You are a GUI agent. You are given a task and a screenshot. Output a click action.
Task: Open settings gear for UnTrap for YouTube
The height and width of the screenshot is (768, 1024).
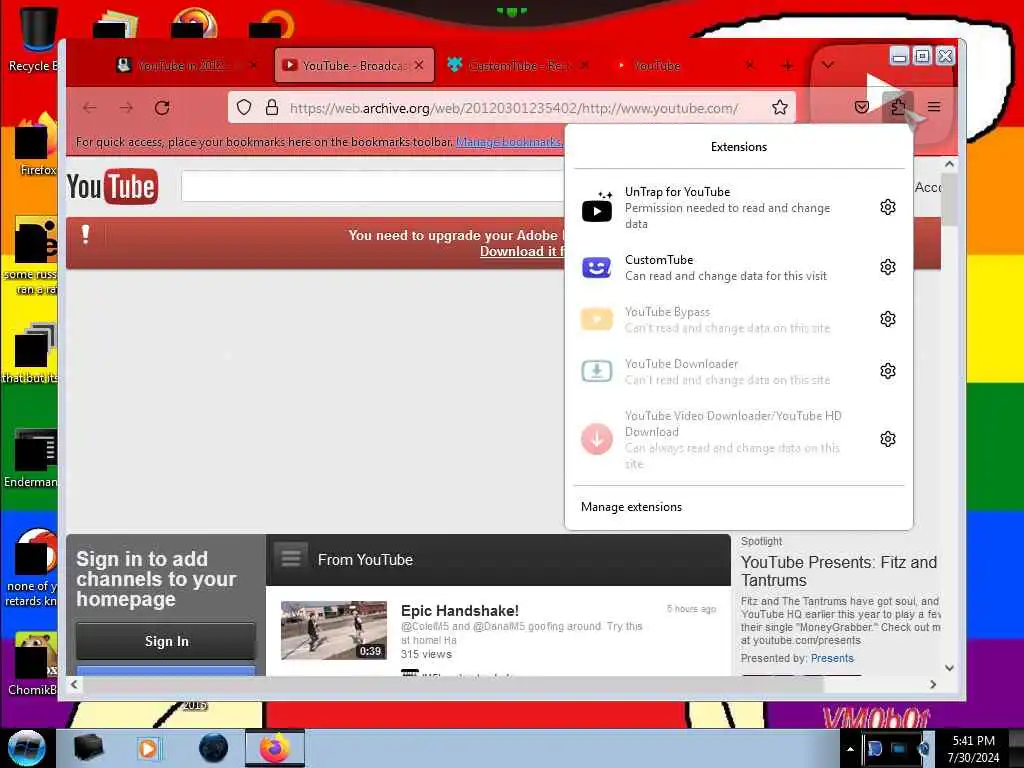(888, 208)
